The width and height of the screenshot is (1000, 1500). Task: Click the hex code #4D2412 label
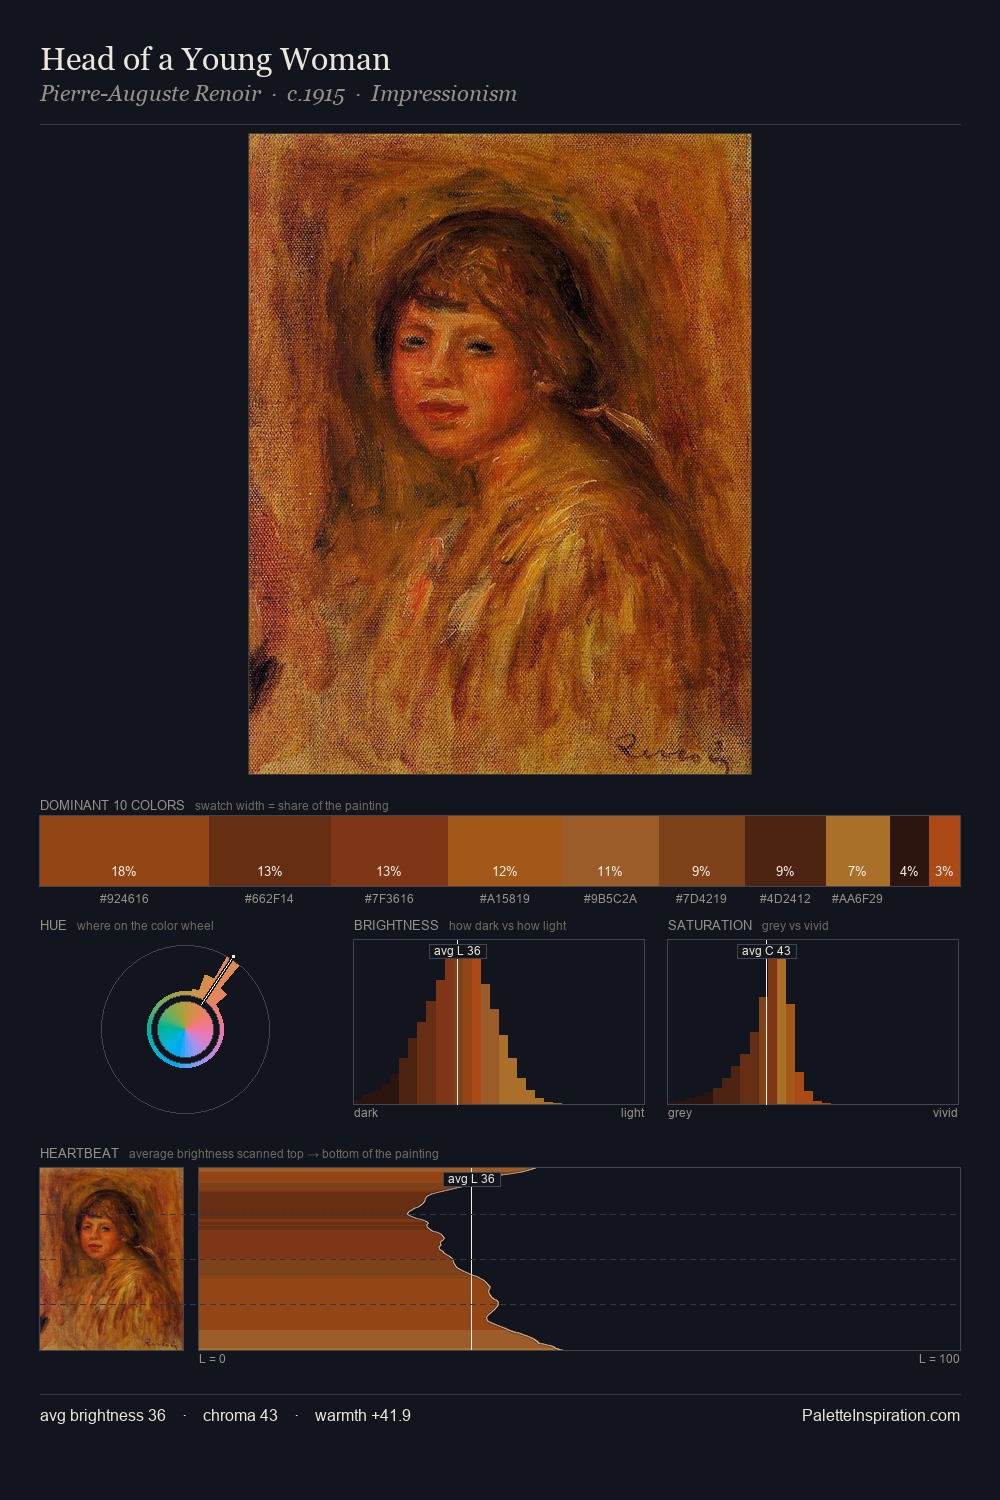pyautogui.click(x=785, y=899)
